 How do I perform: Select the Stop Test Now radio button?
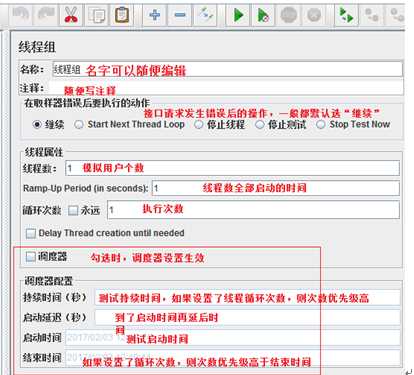tap(321, 125)
